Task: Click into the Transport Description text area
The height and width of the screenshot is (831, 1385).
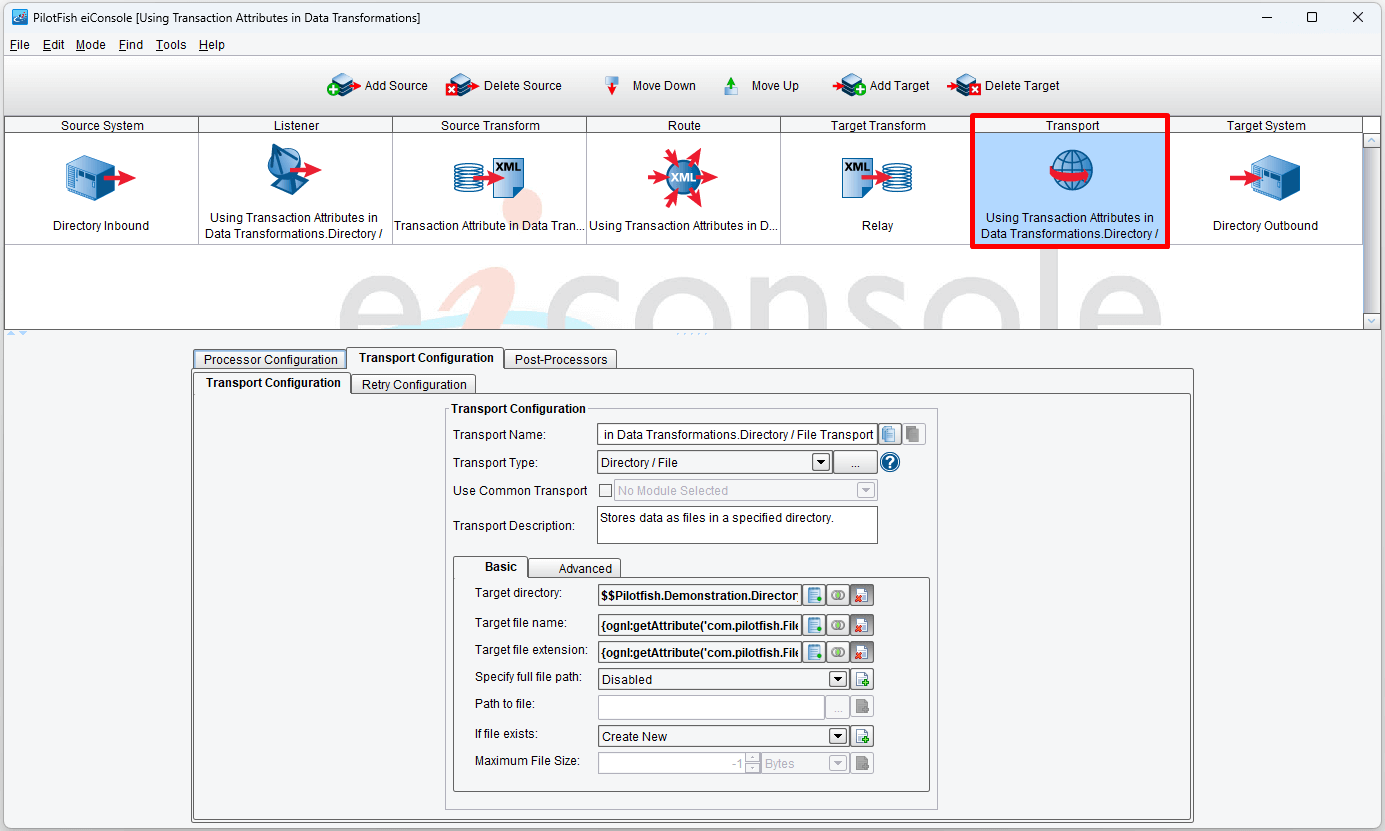Action: click(737, 525)
